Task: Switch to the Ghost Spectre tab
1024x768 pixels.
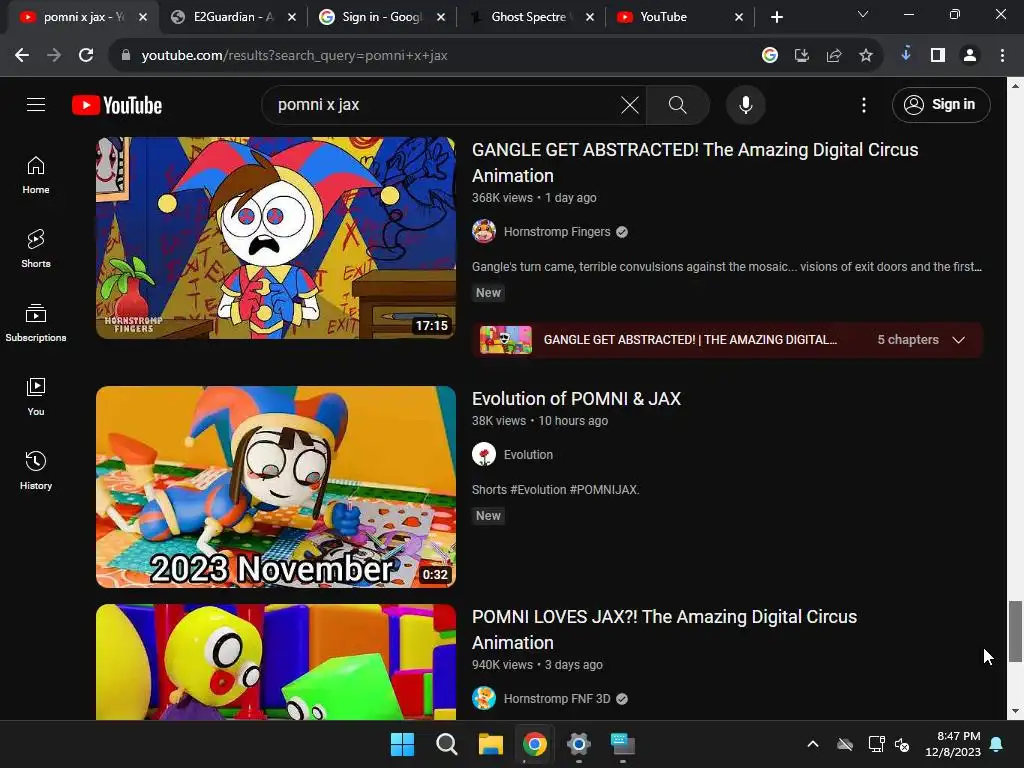Action: coord(531,17)
